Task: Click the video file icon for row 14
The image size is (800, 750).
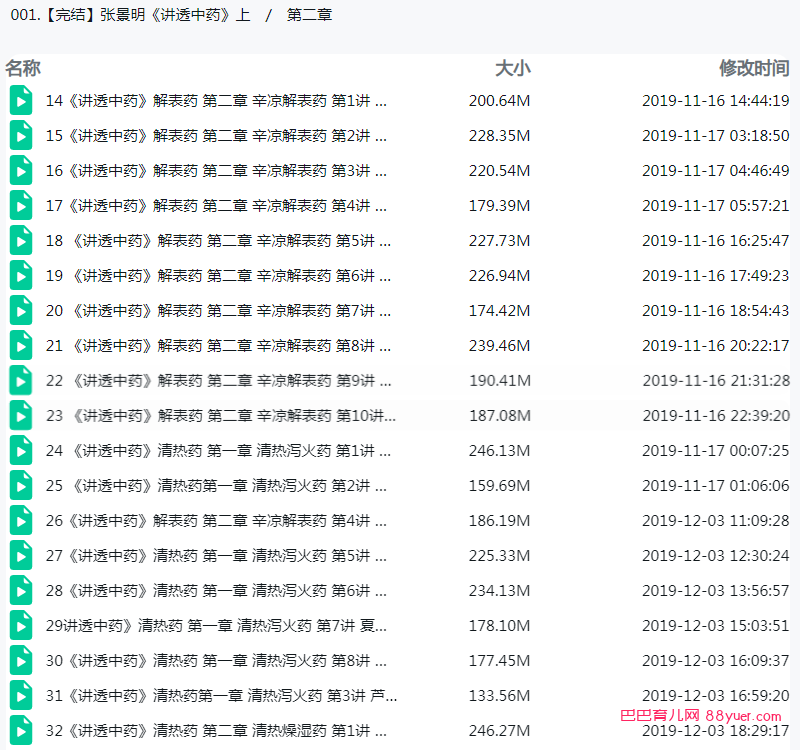Action: pyautogui.click(x=21, y=101)
